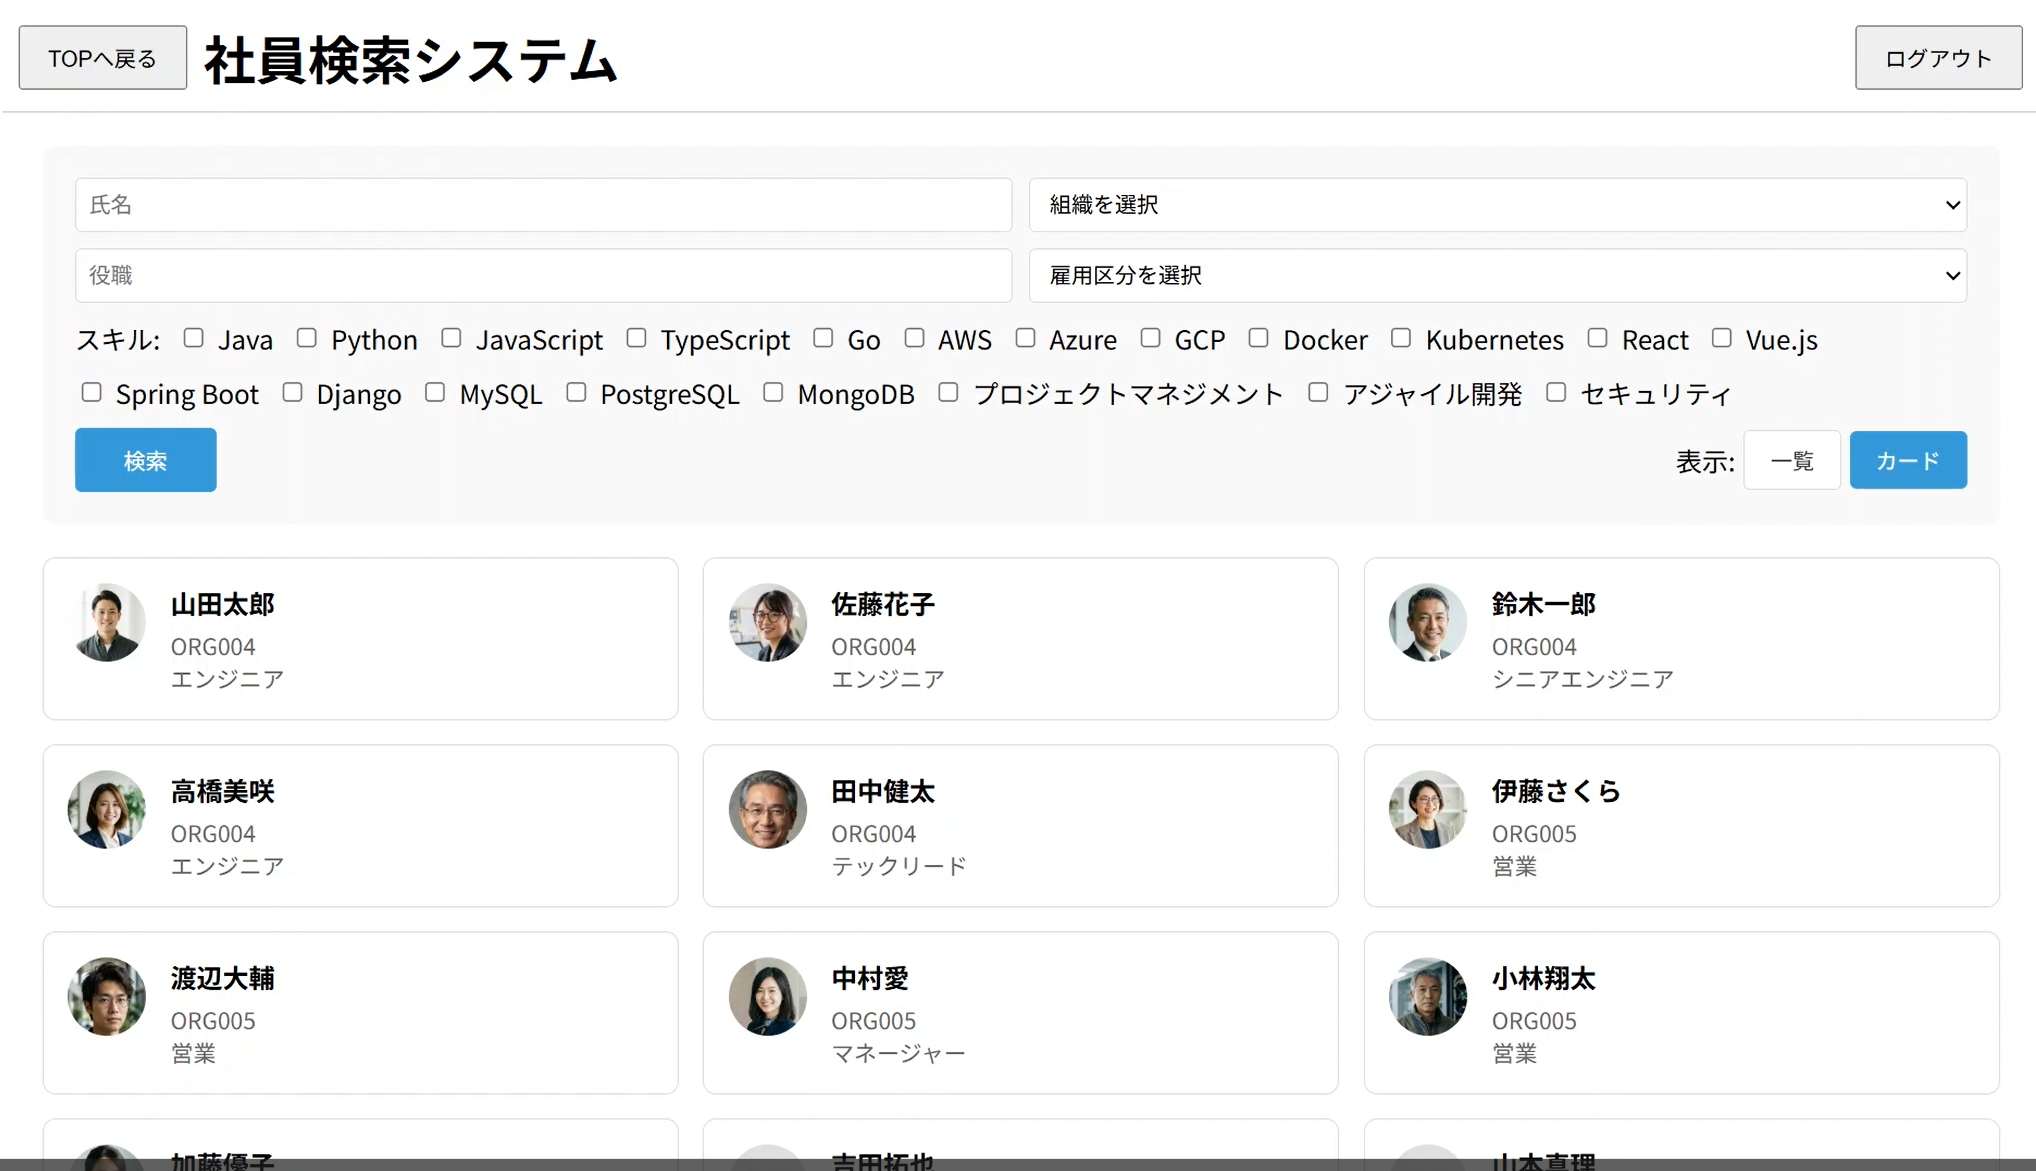
Task: Click 佐藤花子's avatar image
Action: (767, 622)
